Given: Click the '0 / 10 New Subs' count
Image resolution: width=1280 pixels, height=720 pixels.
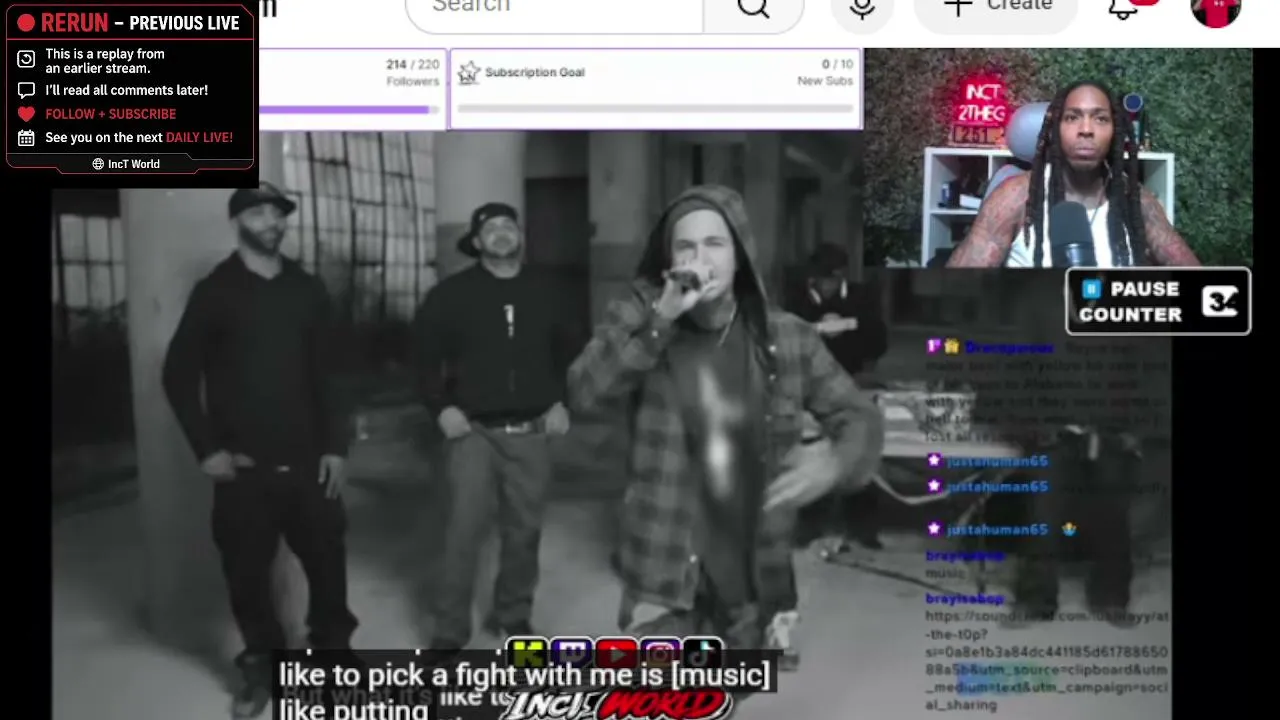Looking at the screenshot, I should (825, 72).
